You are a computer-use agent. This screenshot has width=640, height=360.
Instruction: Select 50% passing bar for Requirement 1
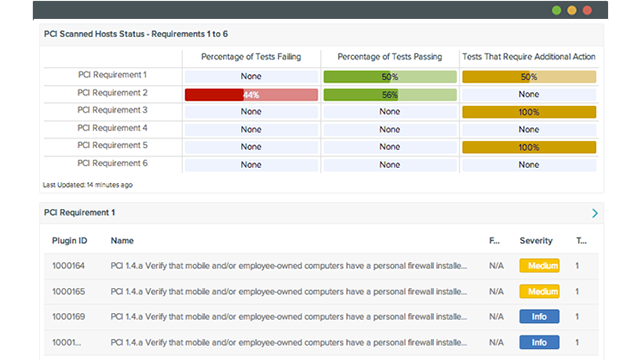click(x=390, y=77)
